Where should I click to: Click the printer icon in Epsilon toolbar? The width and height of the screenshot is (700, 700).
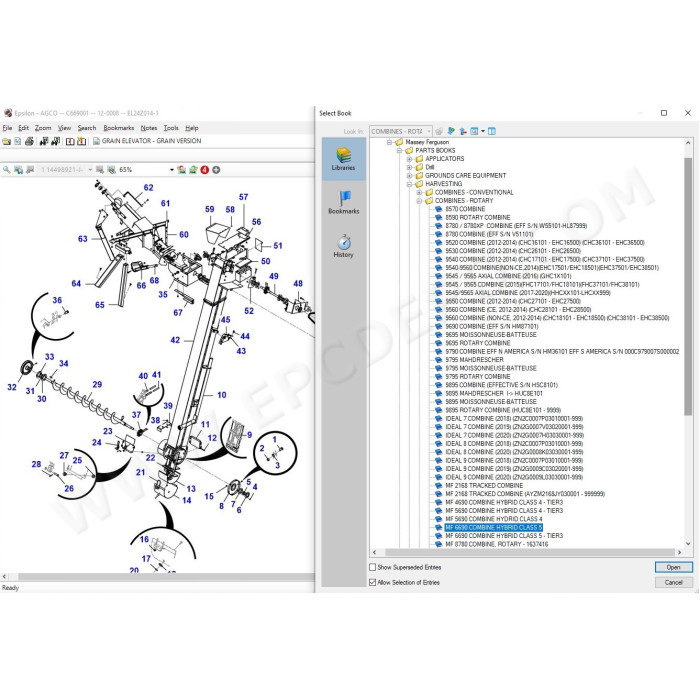pyautogui.click(x=29, y=142)
